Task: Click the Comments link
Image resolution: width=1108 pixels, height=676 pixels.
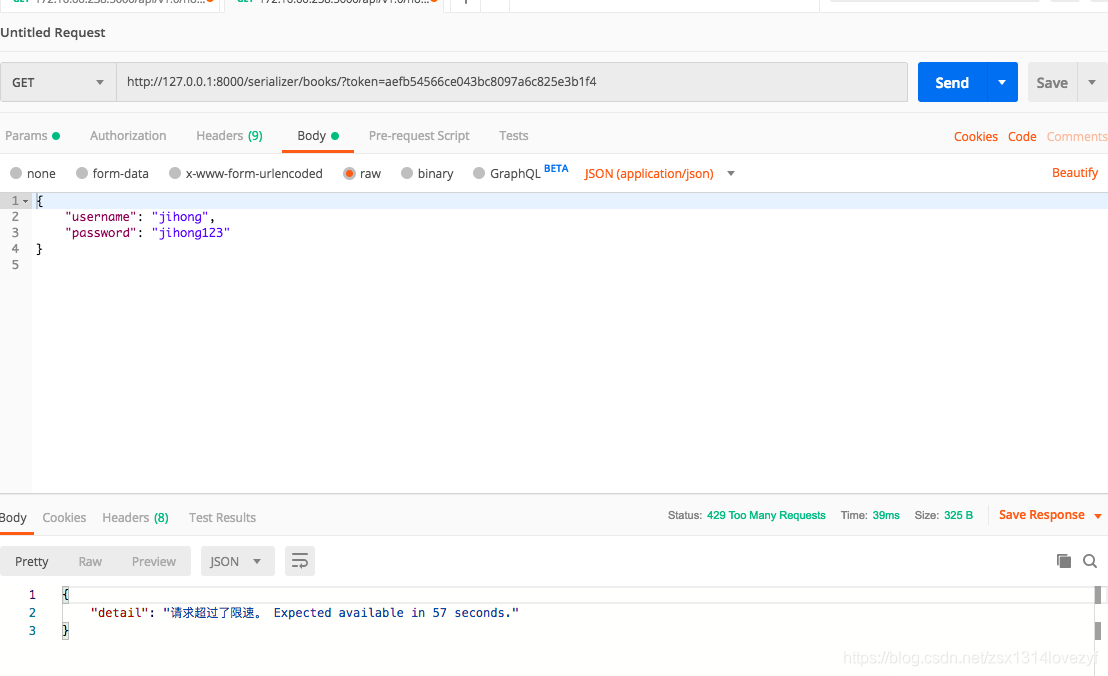Action: click(x=1077, y=136)
